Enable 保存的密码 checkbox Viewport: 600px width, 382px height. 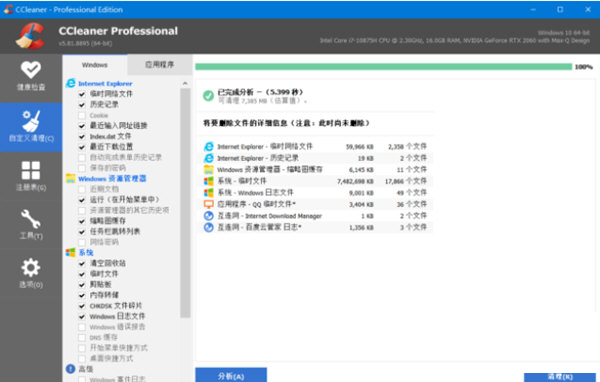pyautogui.click(x=82, y=168)
